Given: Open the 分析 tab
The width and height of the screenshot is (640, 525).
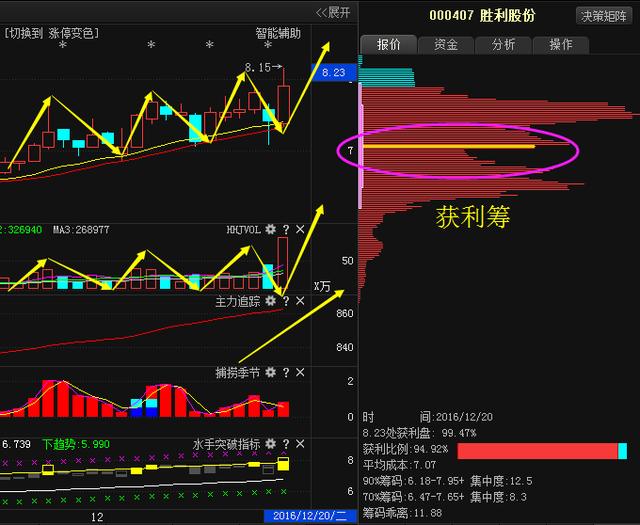Looking at the screenshot, I should pyautogui.click(x=503, y=45).
